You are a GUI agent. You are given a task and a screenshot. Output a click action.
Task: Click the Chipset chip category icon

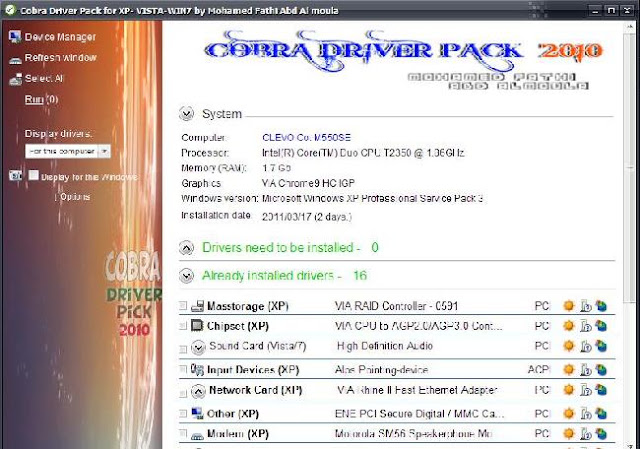click(197, 325)
